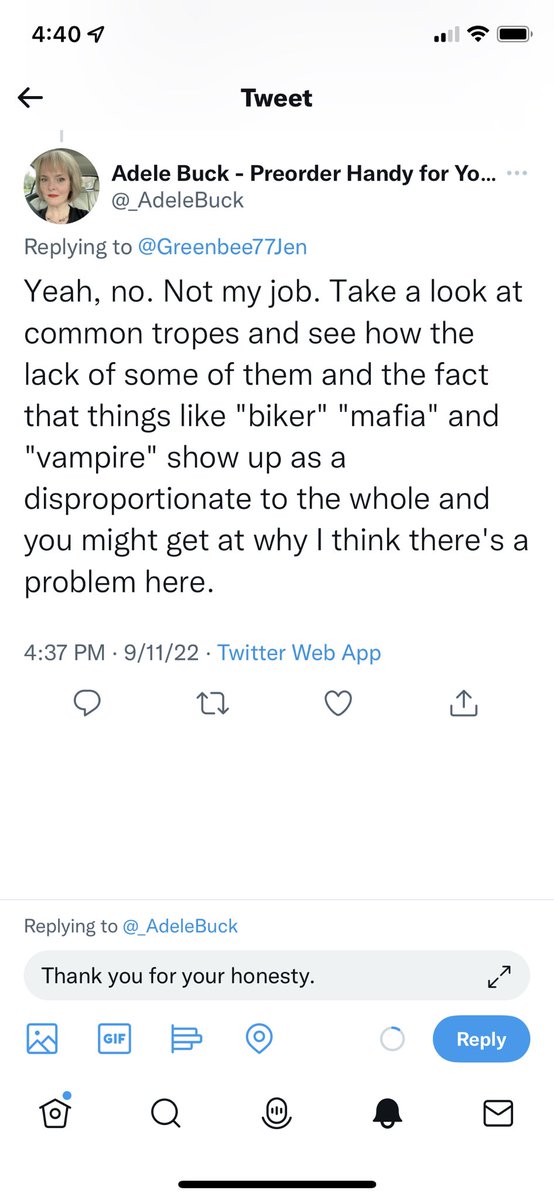The width and height of the screenshot is (554, 1200).
Task: Open the Notifications bell tab
Action: (388, 1112)
